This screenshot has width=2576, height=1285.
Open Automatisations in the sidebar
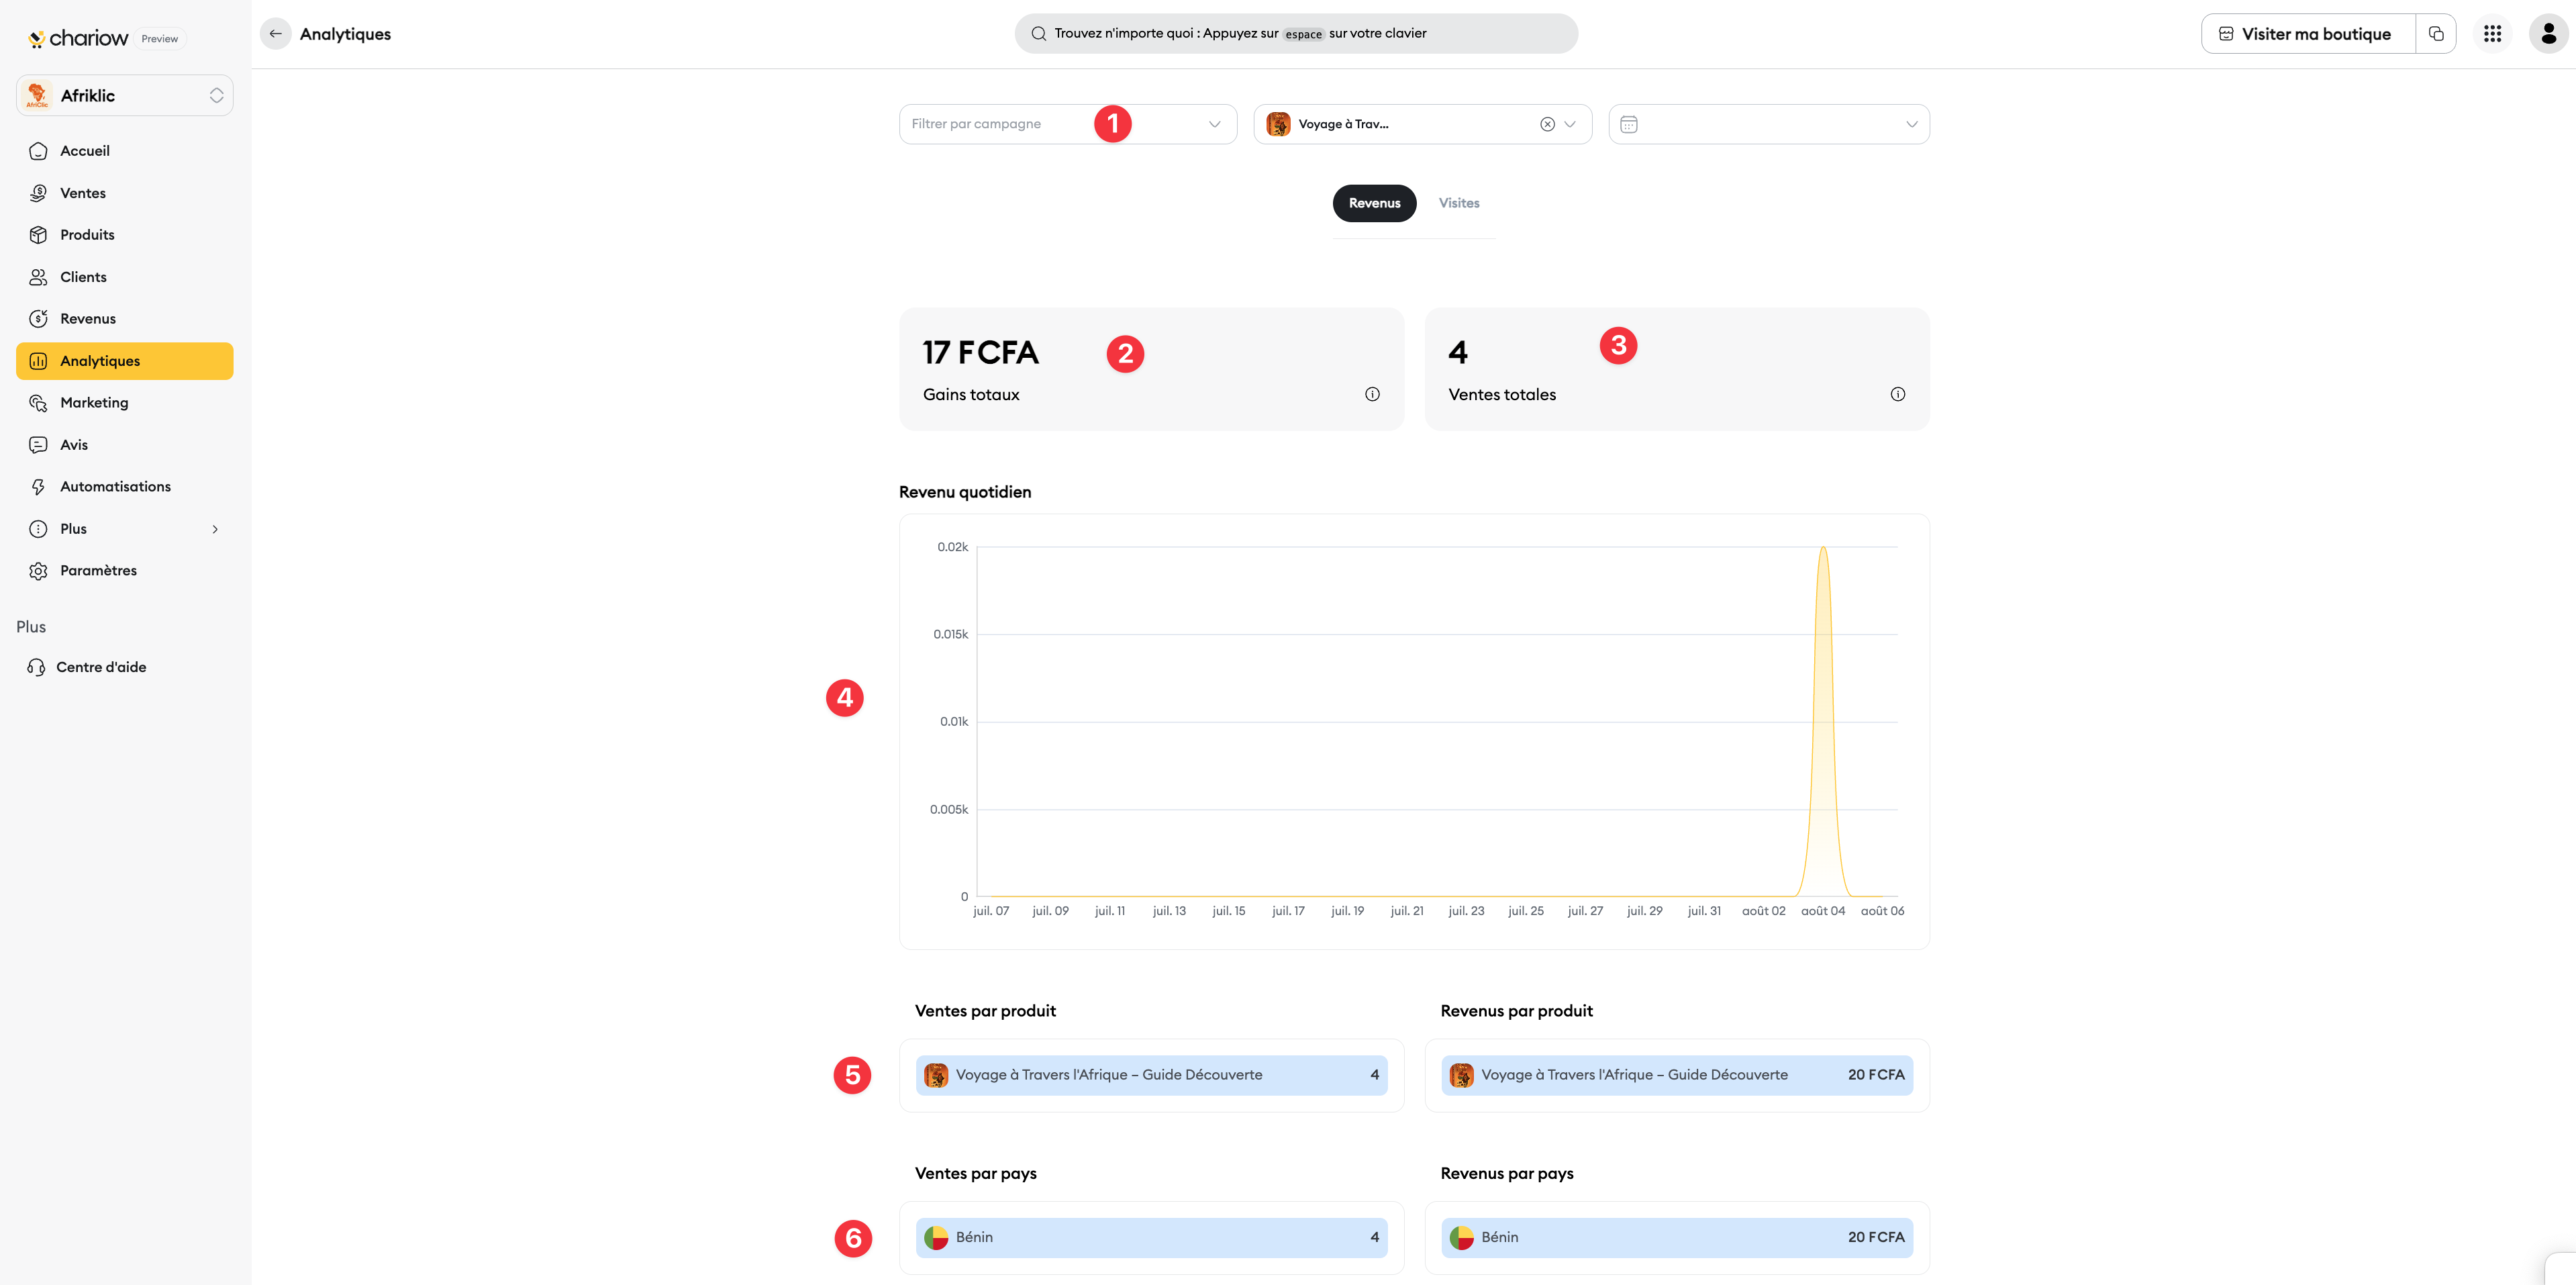pyautogui.click(x=125, y=487)
